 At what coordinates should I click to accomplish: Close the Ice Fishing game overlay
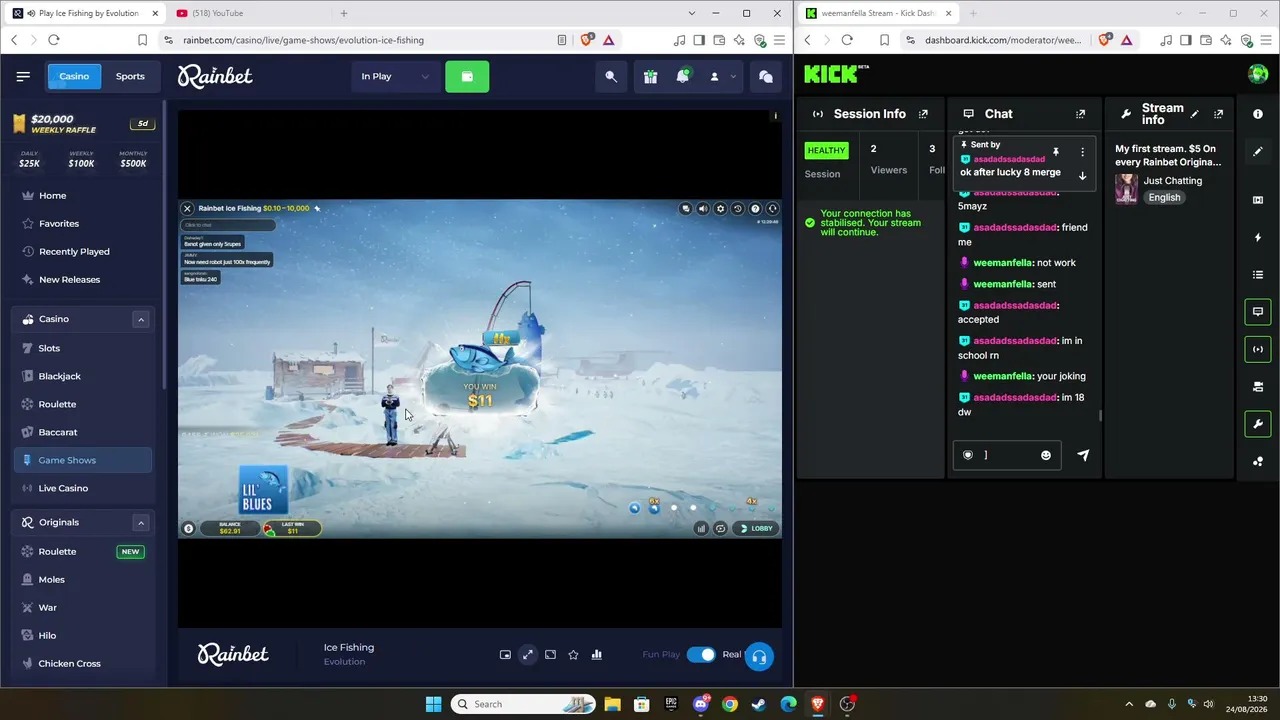187,208
